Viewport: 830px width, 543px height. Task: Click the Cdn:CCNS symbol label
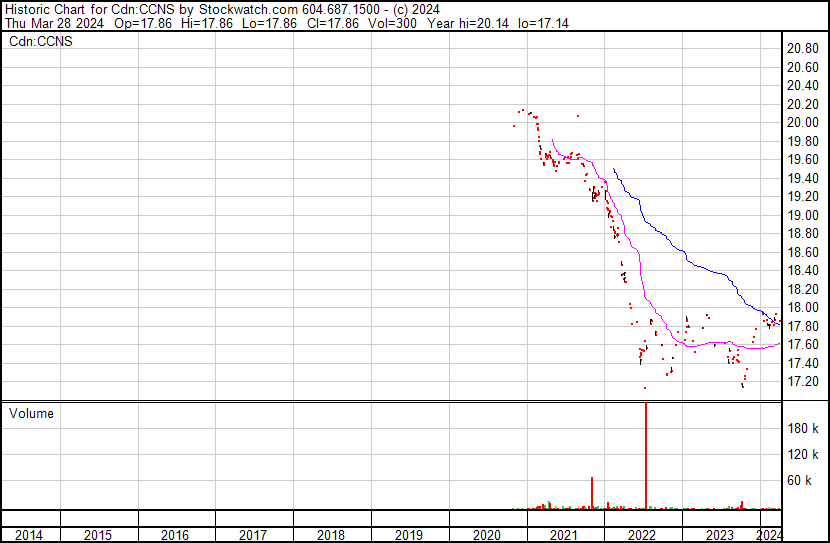[41, 41]
